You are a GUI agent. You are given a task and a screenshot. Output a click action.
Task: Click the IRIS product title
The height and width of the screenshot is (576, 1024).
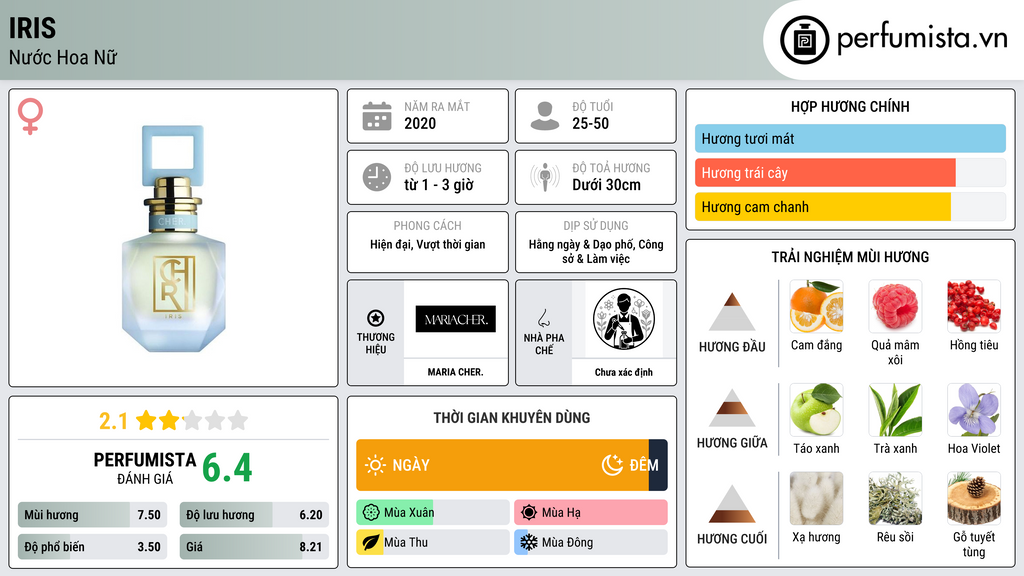click(32, 28)
